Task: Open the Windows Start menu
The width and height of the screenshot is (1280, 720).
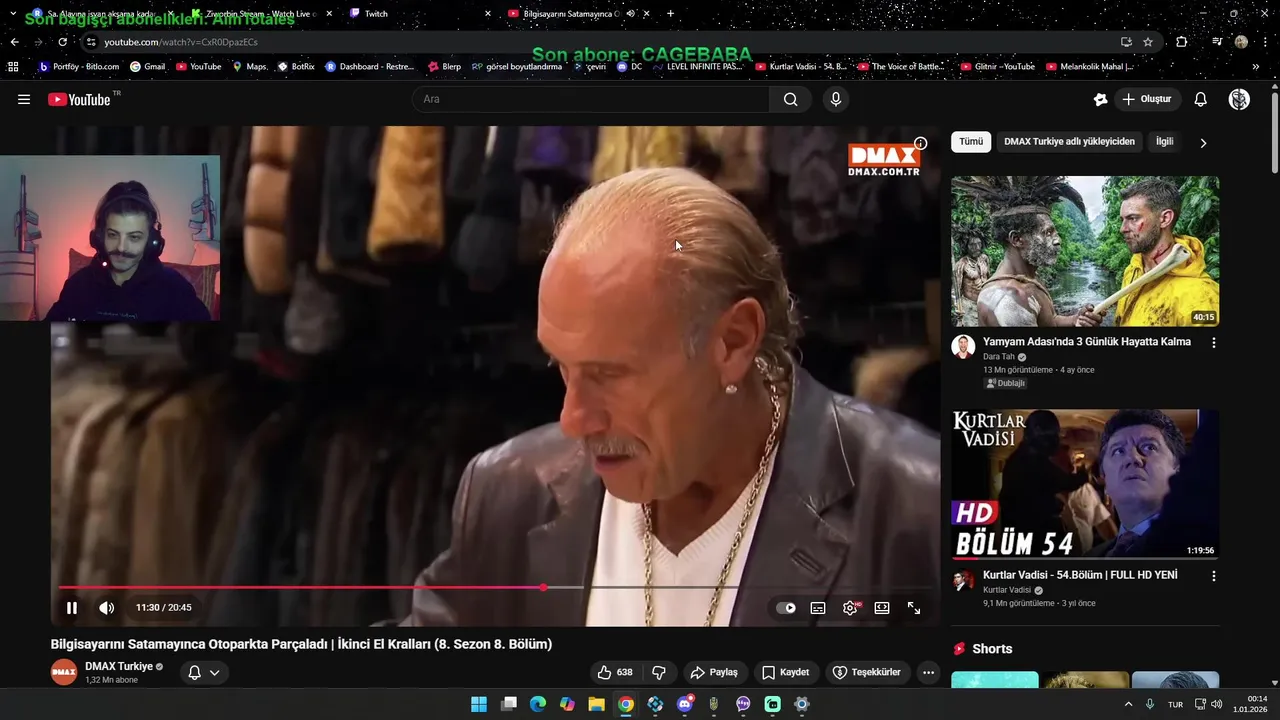Action: click(x=479, y=704)
